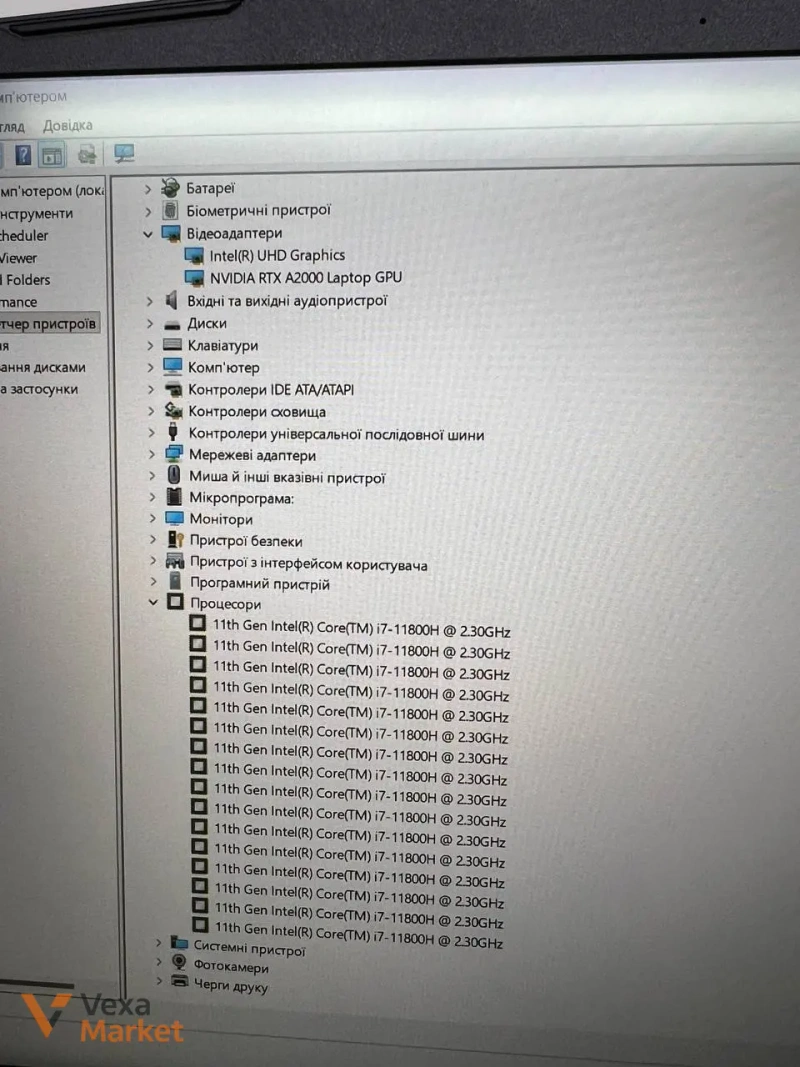Expand Вхідні та вихідні аудіопристрої
800x1067 pixels.
[149, 301]
